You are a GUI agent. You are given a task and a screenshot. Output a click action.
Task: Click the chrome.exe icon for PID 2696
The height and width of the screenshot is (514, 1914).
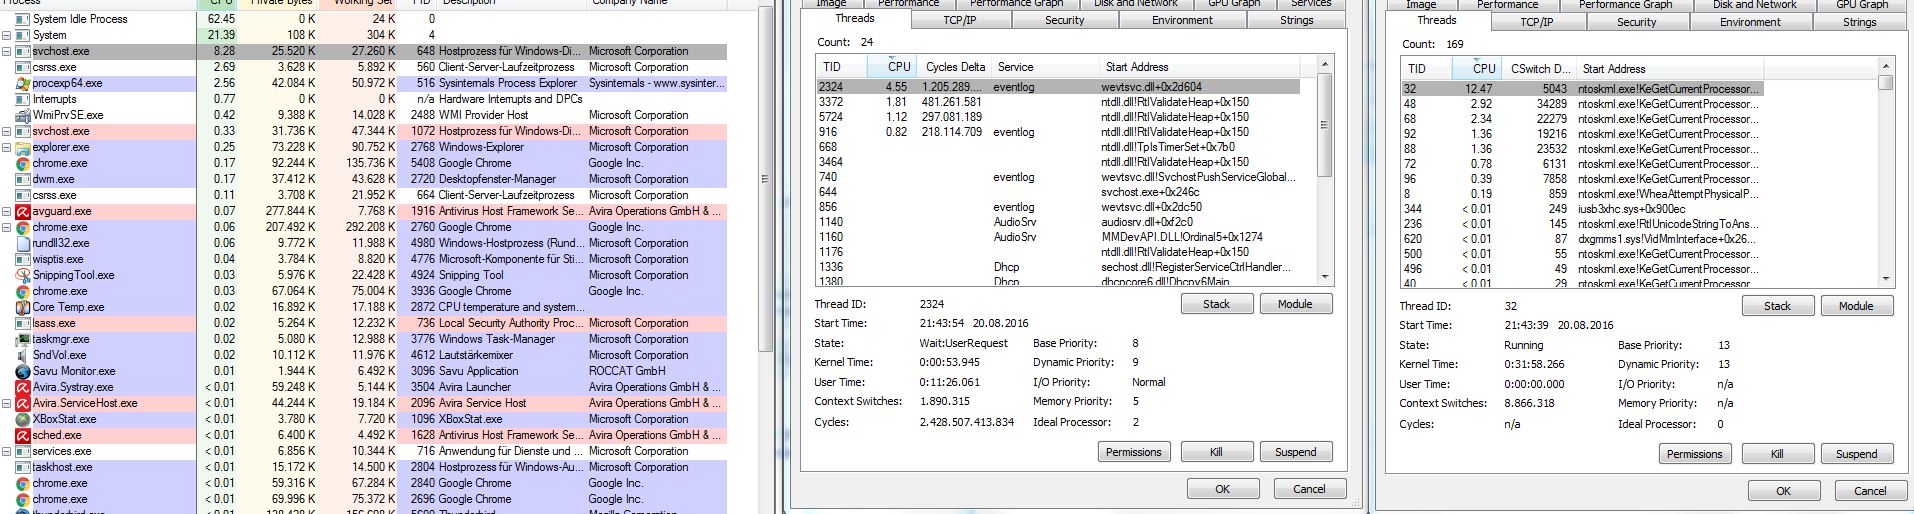click(x=23, y=499)
